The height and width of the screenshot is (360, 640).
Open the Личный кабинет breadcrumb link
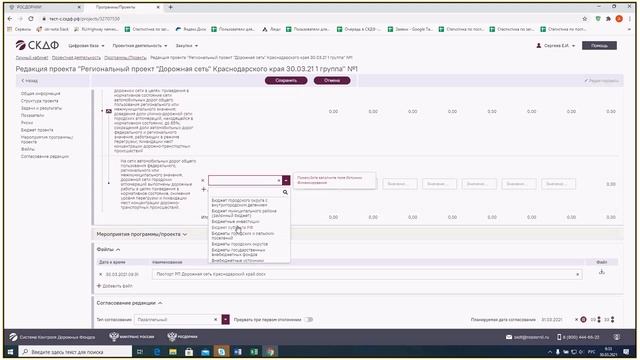coord(32,58)
